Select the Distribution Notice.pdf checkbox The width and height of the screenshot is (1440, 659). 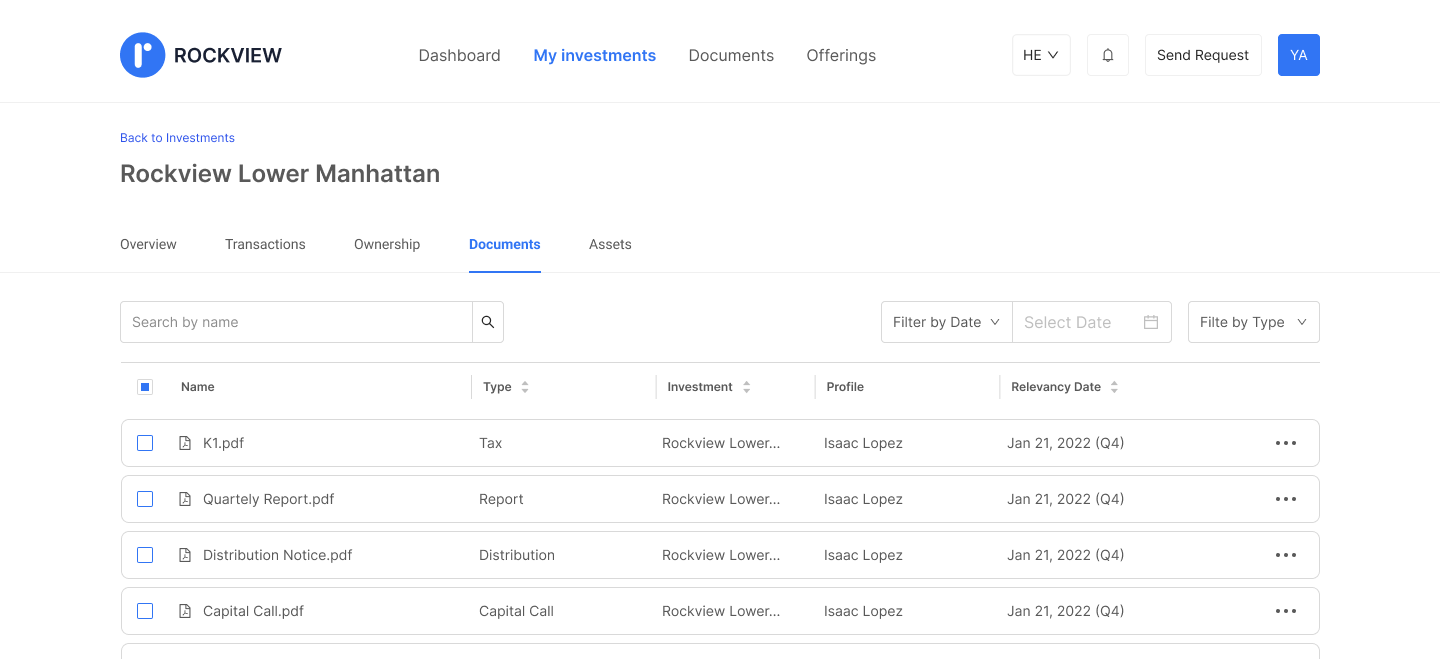tap(145, 554)
